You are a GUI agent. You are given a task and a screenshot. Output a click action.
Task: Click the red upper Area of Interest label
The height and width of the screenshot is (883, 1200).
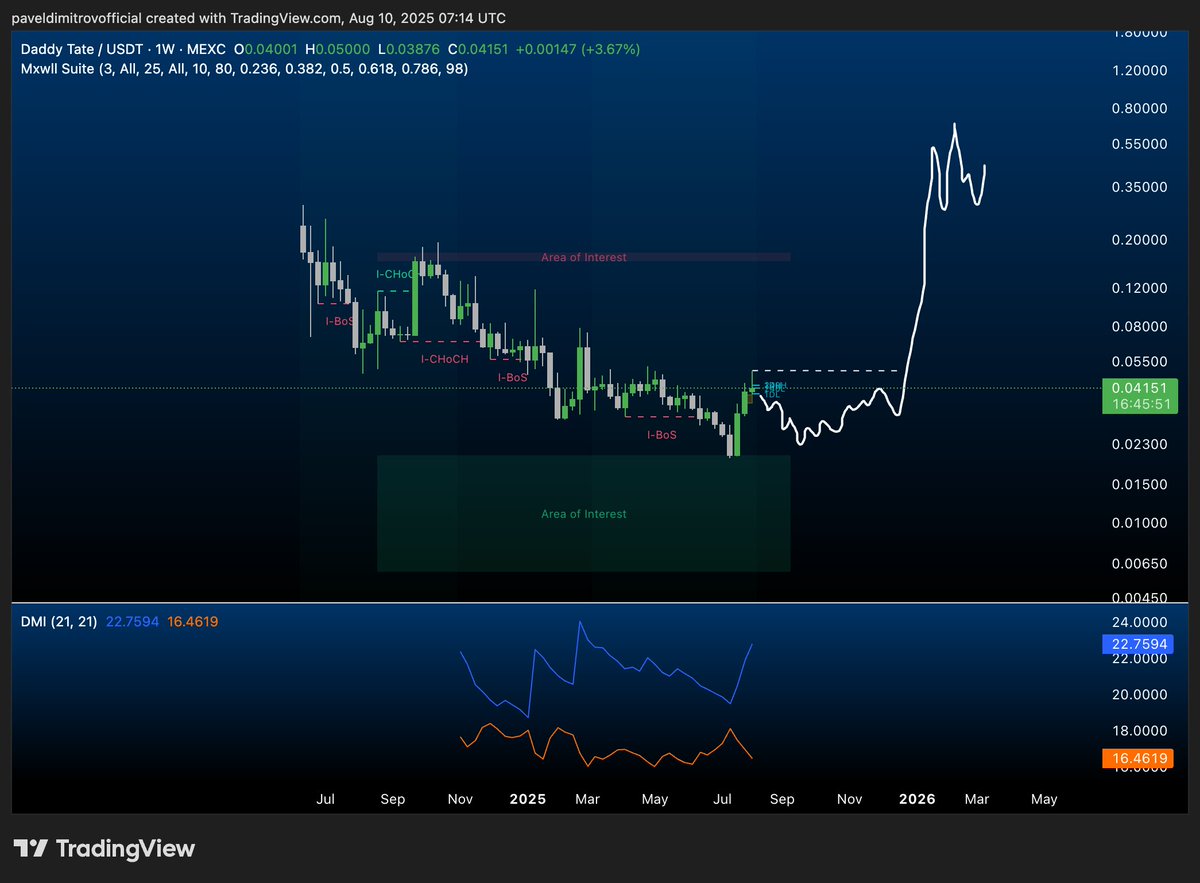(x=584, y=257)
